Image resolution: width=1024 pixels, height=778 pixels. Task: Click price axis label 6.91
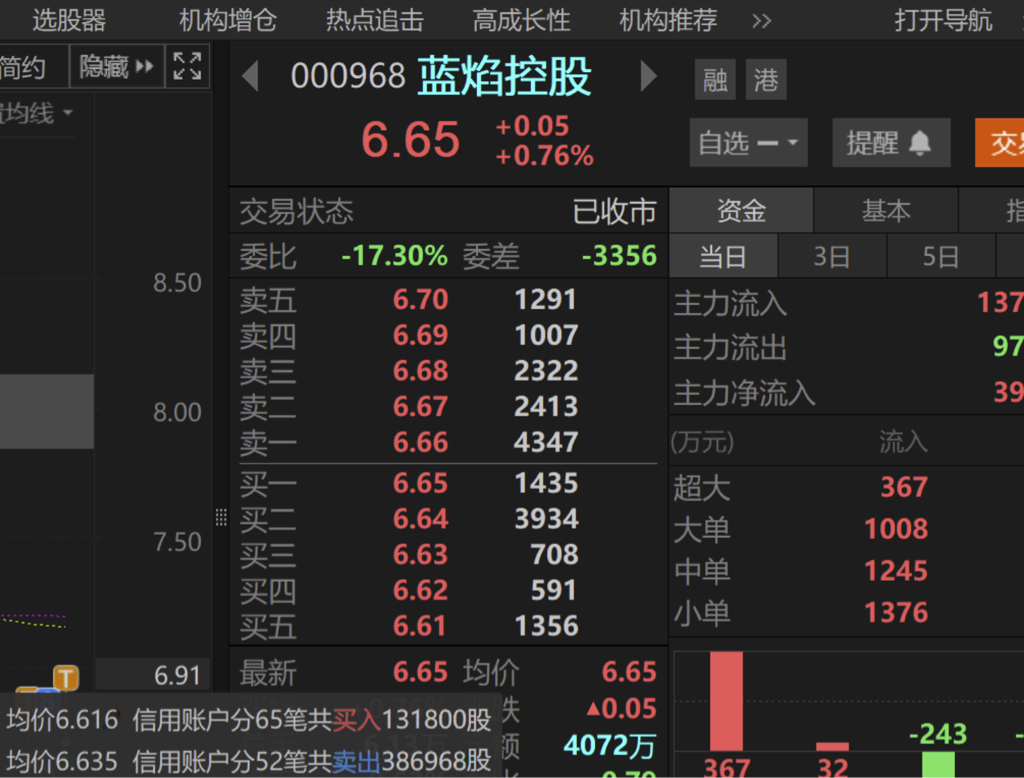pyautogui.click(x=177, y=675)
